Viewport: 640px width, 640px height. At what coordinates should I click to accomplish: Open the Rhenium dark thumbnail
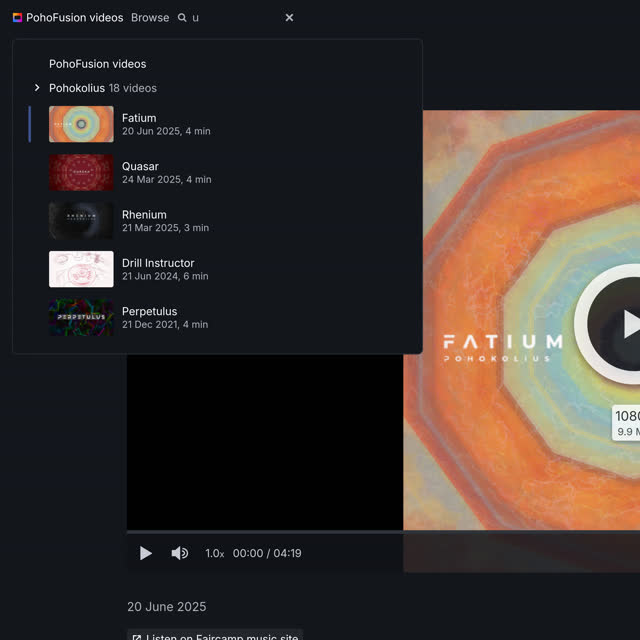pos(81,221)
